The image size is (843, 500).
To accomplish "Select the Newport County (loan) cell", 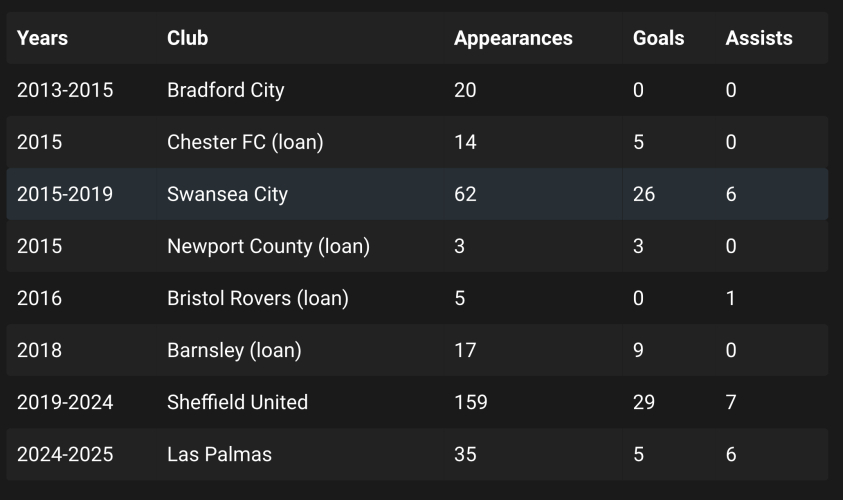I will (268, 246).
